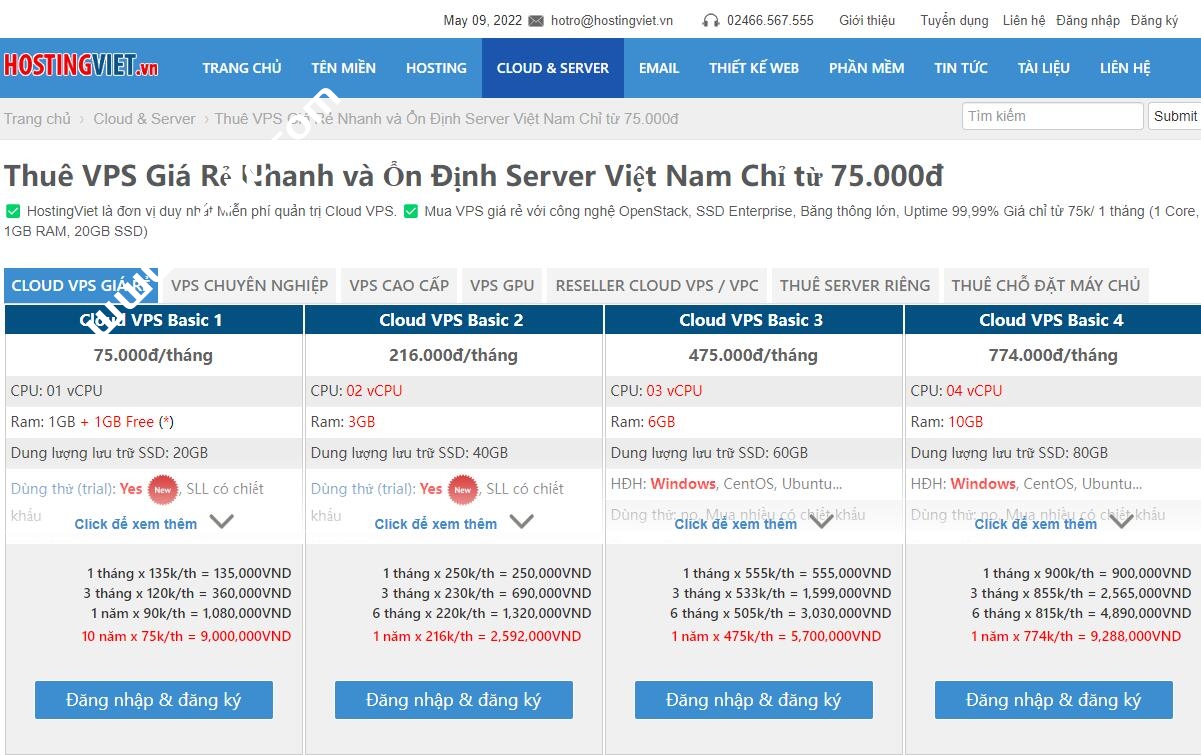Switch to the THUÊ SERVER RIÊNG tab
Viewport: 1201px width, 755px height.
(855, 285)
